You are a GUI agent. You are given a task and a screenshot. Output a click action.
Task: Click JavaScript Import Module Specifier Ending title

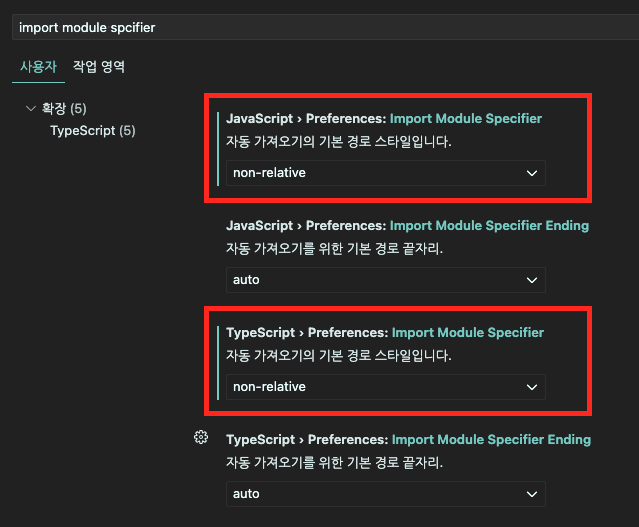408,226
